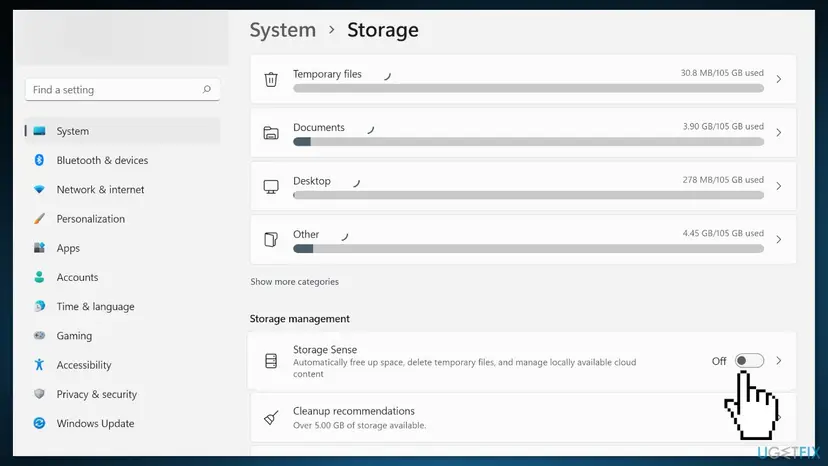828x466 pixels.
Task: Open Gaming settings
Action: tap(123, 335)
